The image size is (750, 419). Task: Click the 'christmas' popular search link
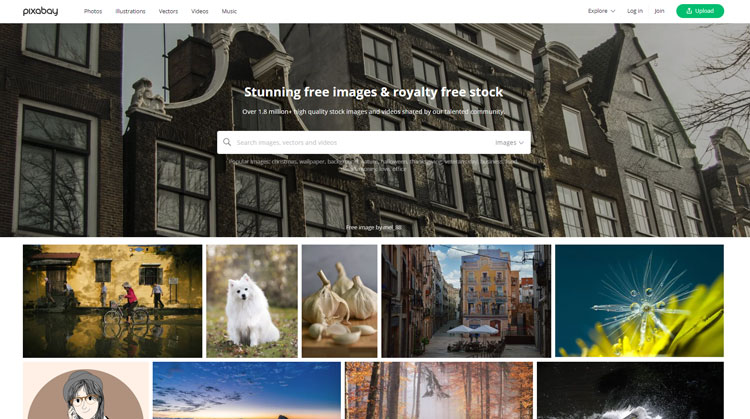284,162
